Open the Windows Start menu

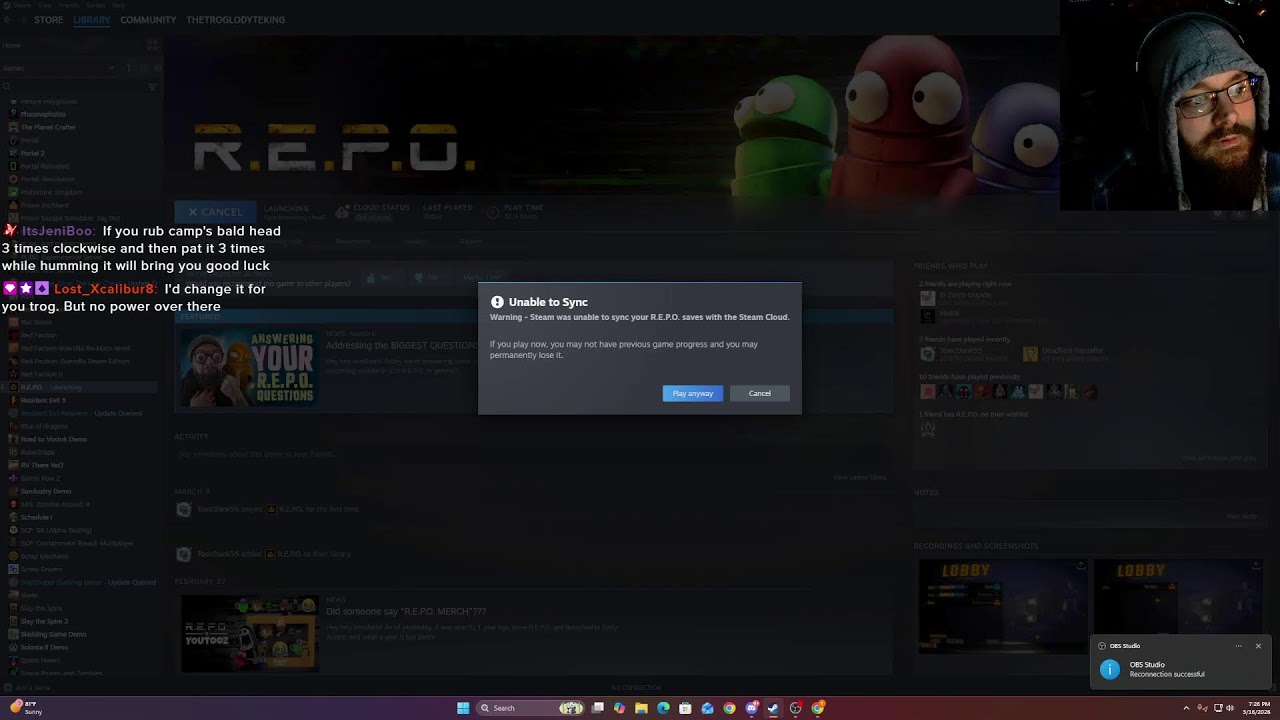463,708
